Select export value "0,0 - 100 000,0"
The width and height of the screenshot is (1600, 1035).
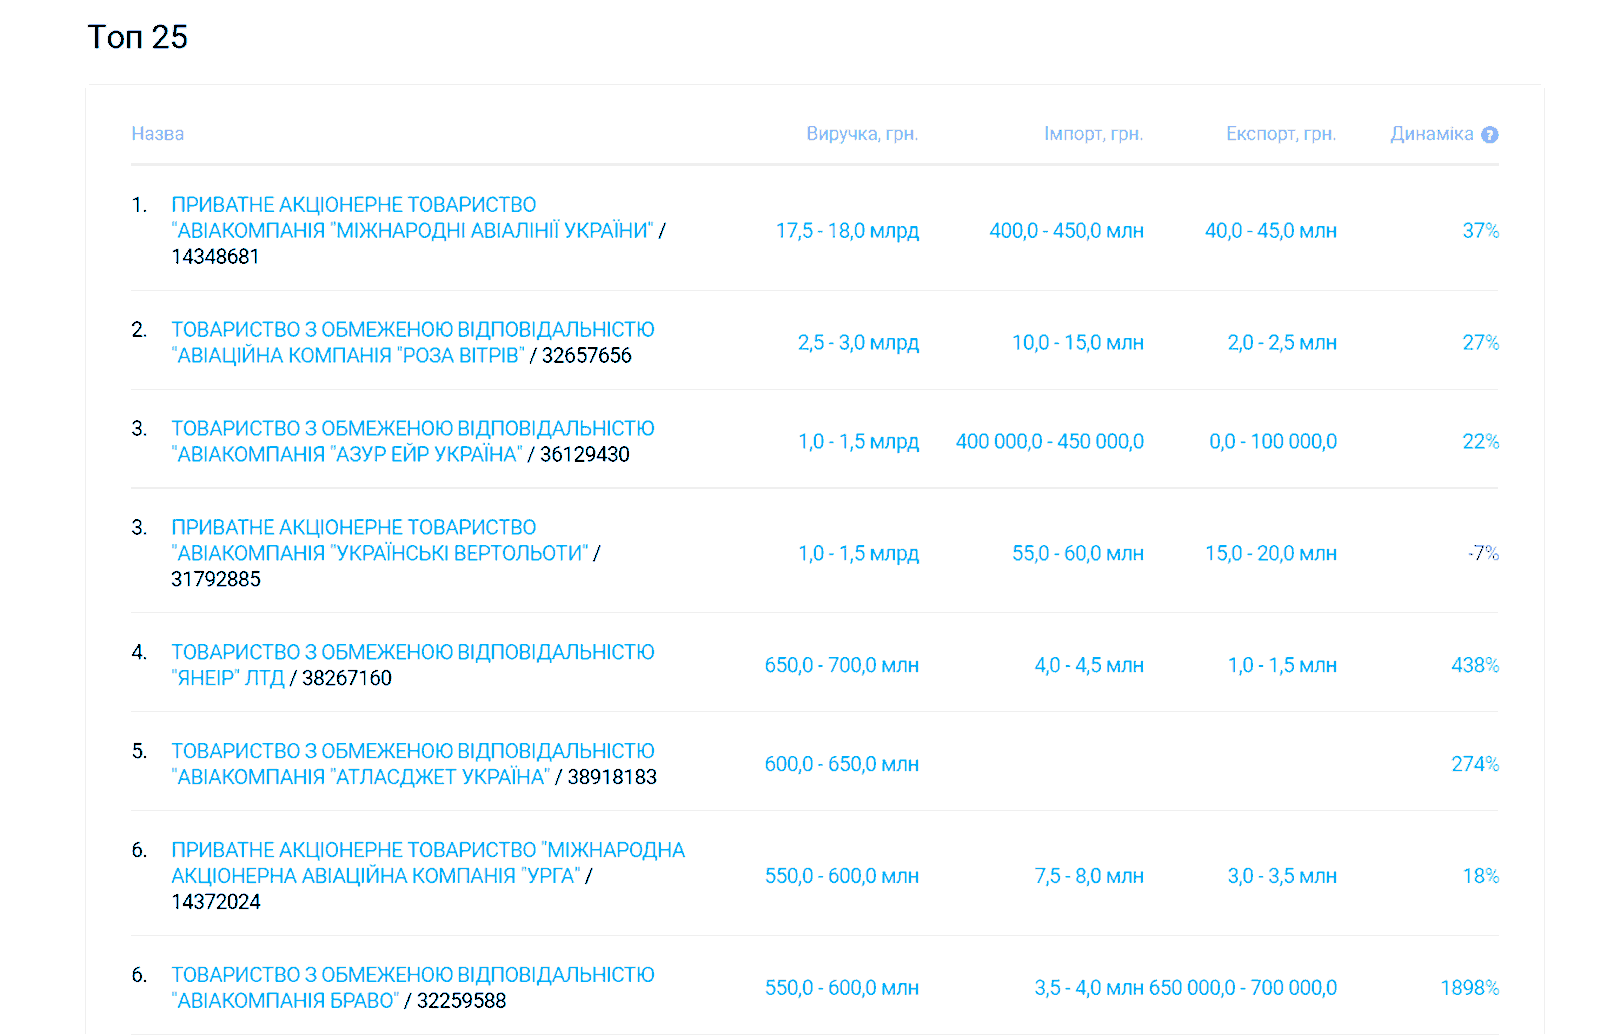pos(1273,442)
